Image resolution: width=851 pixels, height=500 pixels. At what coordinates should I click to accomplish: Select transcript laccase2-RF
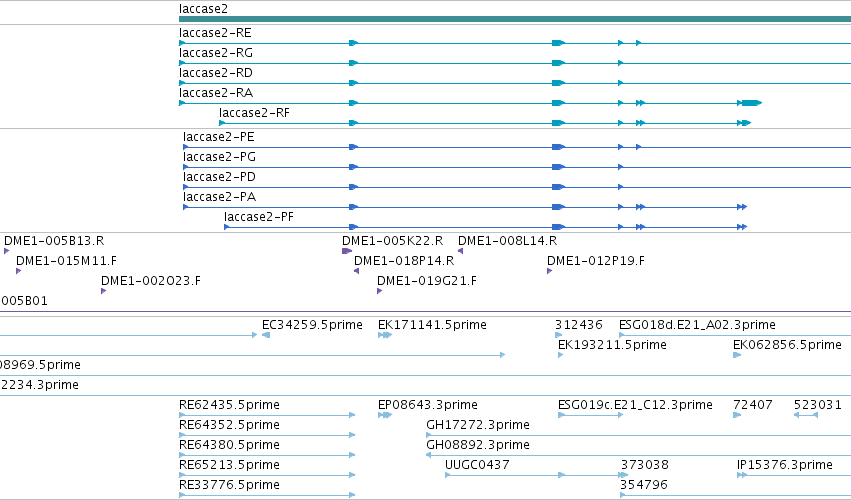coord(254,113)
